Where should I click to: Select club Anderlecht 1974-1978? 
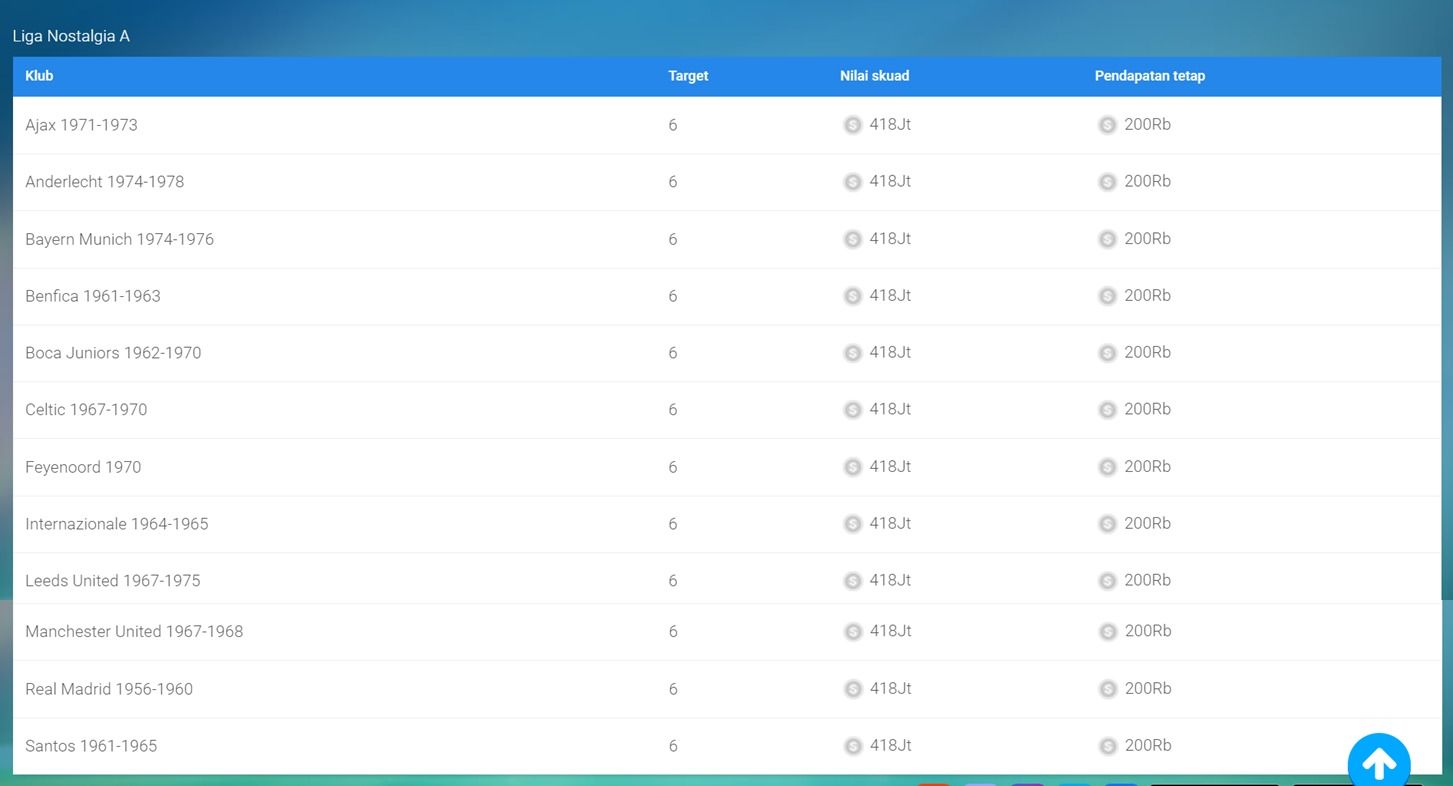(x=104, y=182)
